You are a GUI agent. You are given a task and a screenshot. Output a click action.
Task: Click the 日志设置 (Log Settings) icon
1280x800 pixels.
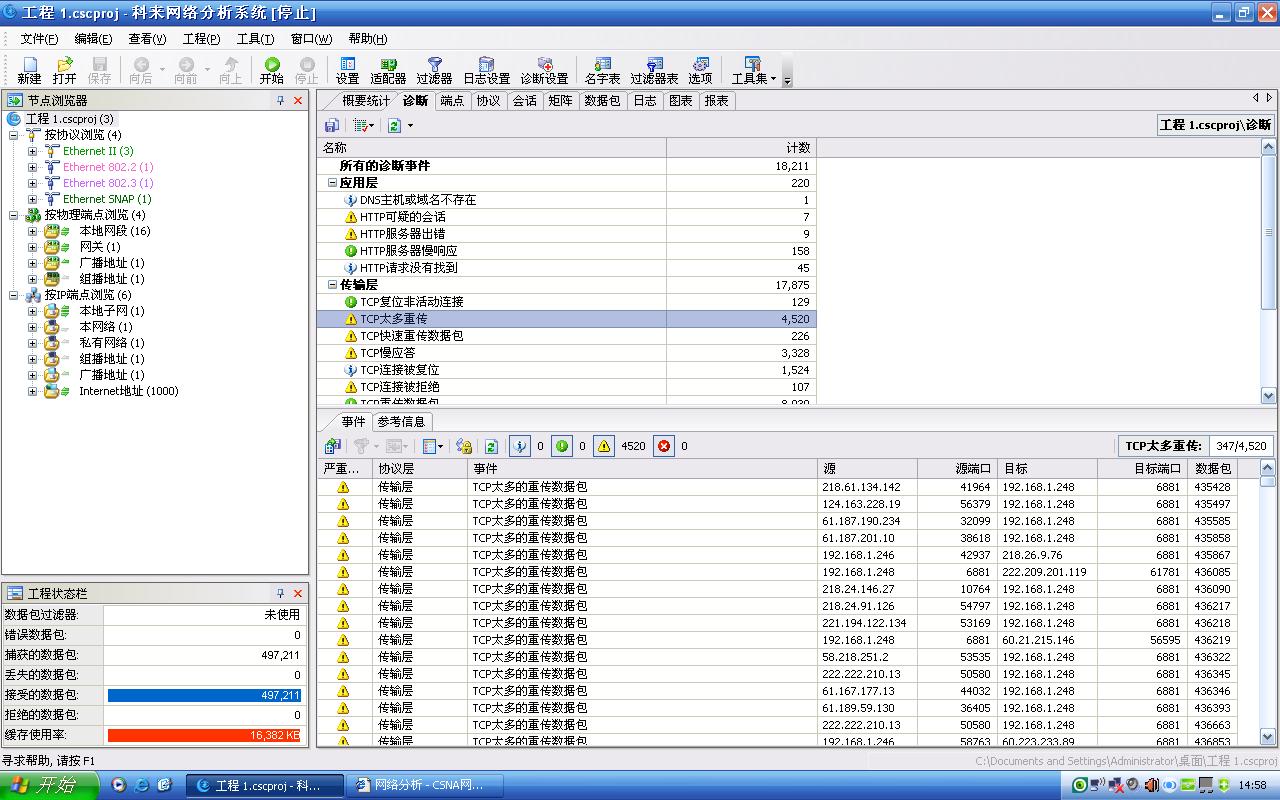coord(486,70)
